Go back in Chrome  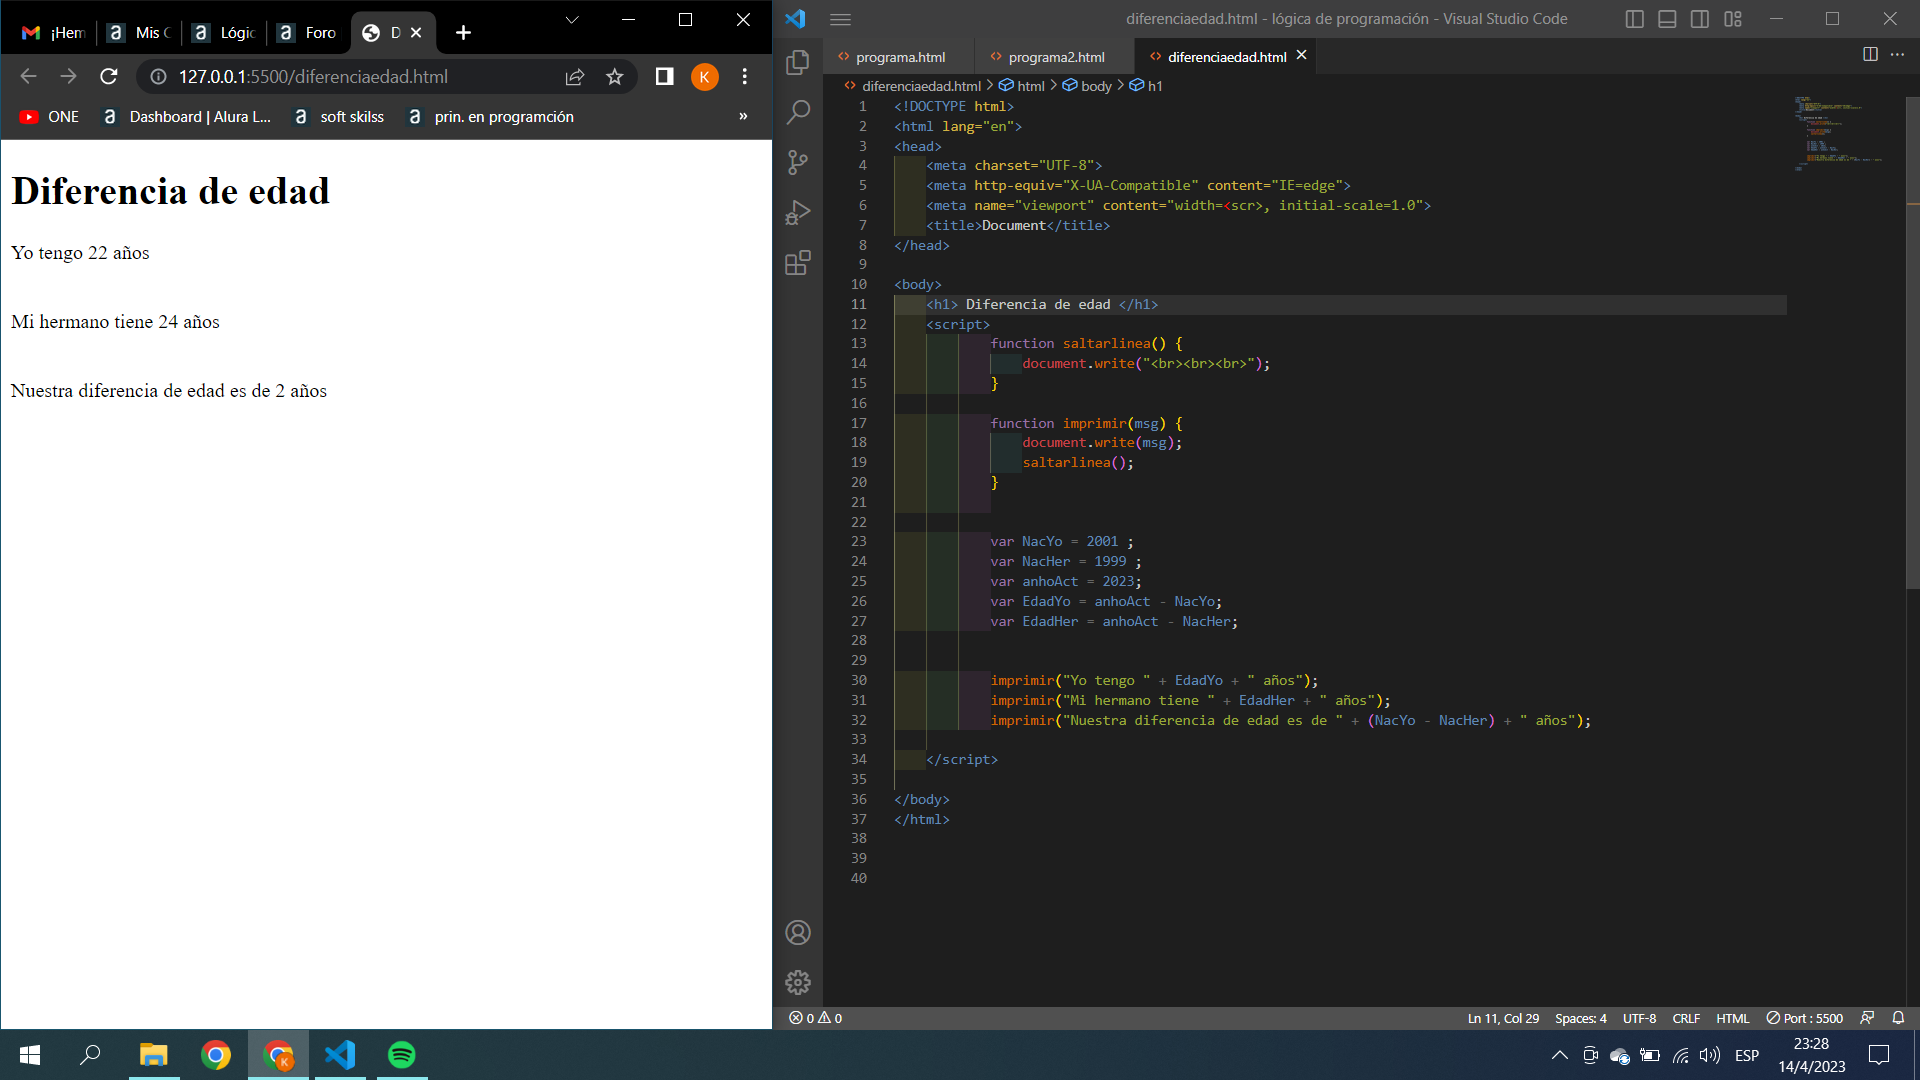28,76
